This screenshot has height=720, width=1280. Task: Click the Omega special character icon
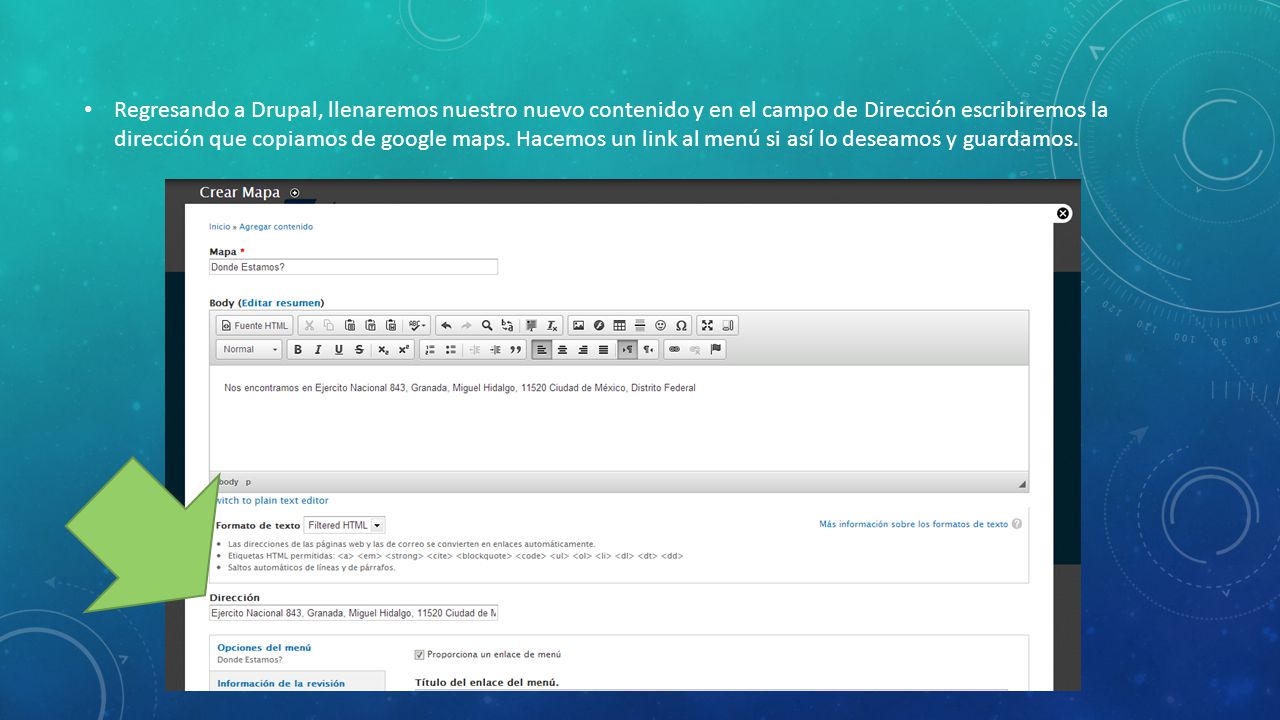tap(681, 325)
